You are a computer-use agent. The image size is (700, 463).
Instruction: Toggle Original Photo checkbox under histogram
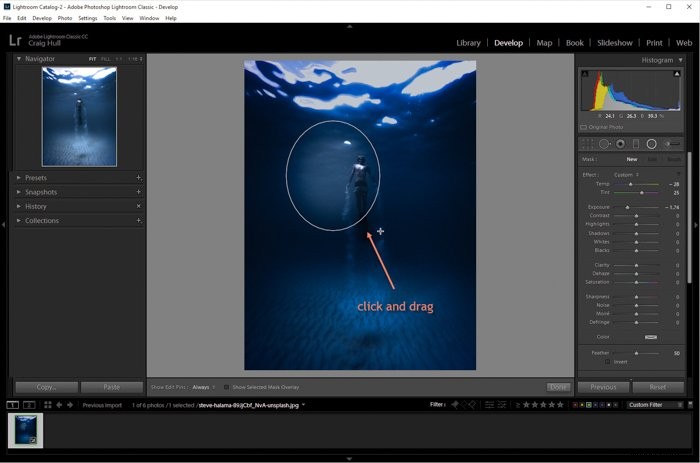click(x=583, y=127)
